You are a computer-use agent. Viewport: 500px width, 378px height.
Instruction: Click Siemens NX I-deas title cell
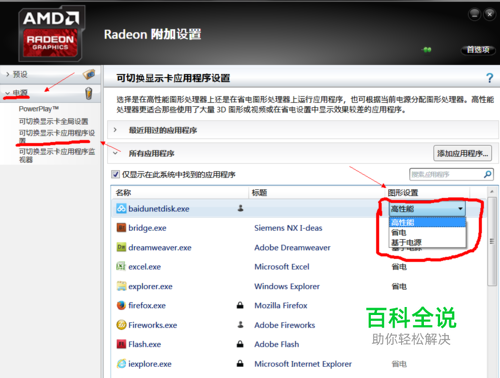coord(288,228)
